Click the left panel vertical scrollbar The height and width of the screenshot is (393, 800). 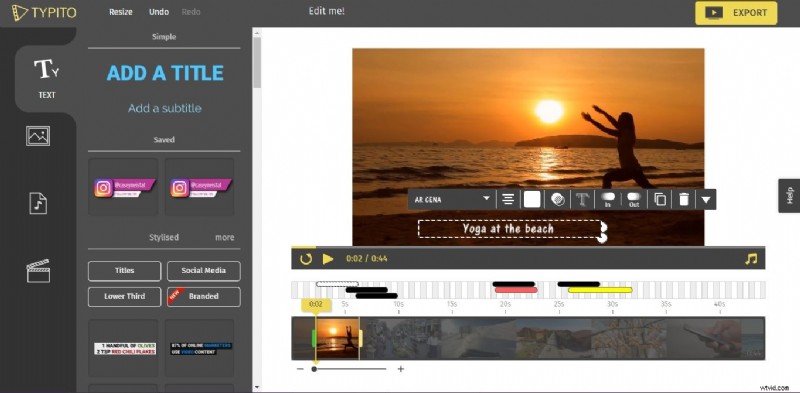[x=257, y=62]
